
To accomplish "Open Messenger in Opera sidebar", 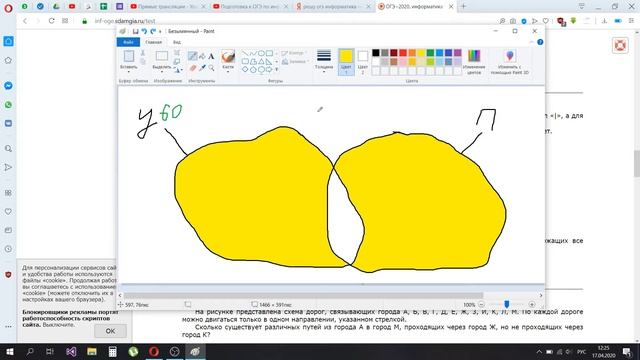I will [x=8, y=86].
